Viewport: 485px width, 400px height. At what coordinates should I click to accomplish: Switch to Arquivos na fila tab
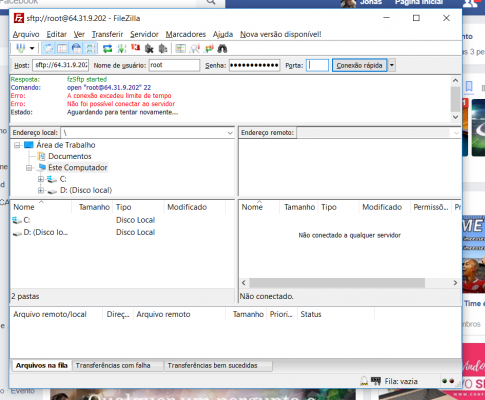(x=42, y=366)
